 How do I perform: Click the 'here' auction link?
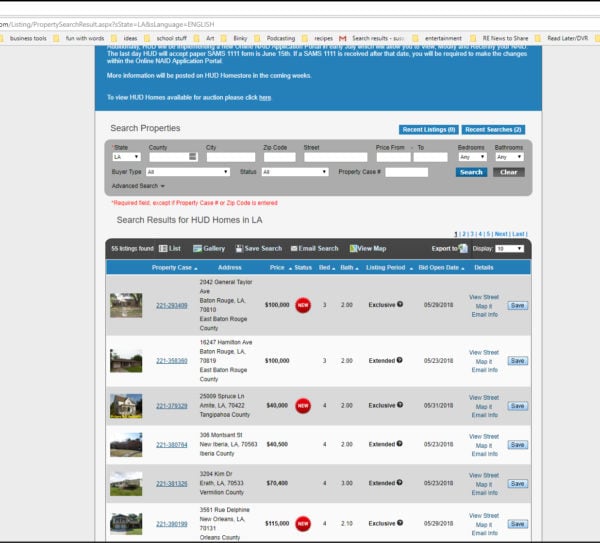click(x=265, y=98)
